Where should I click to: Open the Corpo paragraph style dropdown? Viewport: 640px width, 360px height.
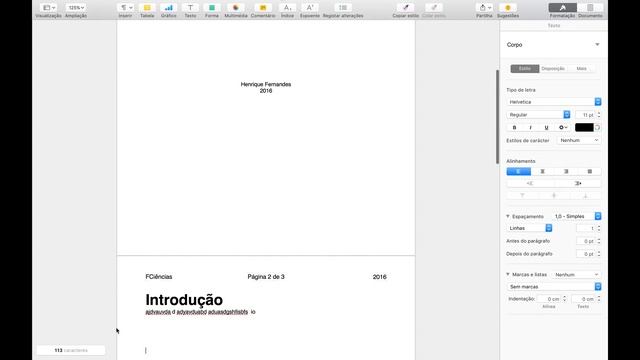(553, 45)
